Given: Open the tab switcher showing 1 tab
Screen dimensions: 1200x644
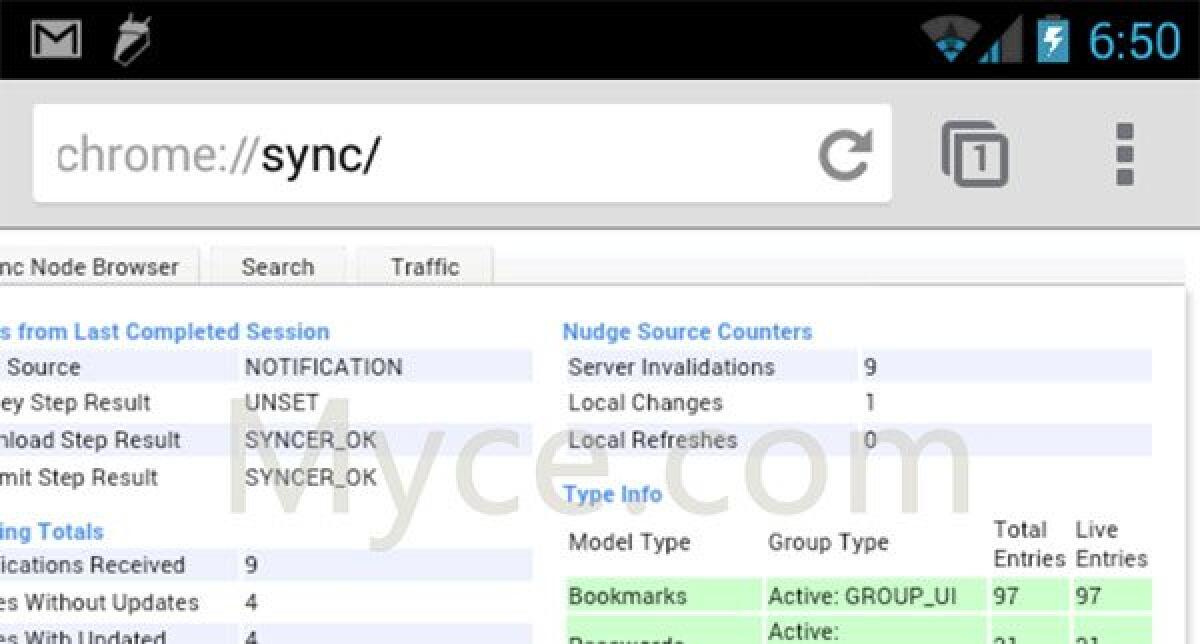Looking at the screenshot, I should (x=975, y=155).
